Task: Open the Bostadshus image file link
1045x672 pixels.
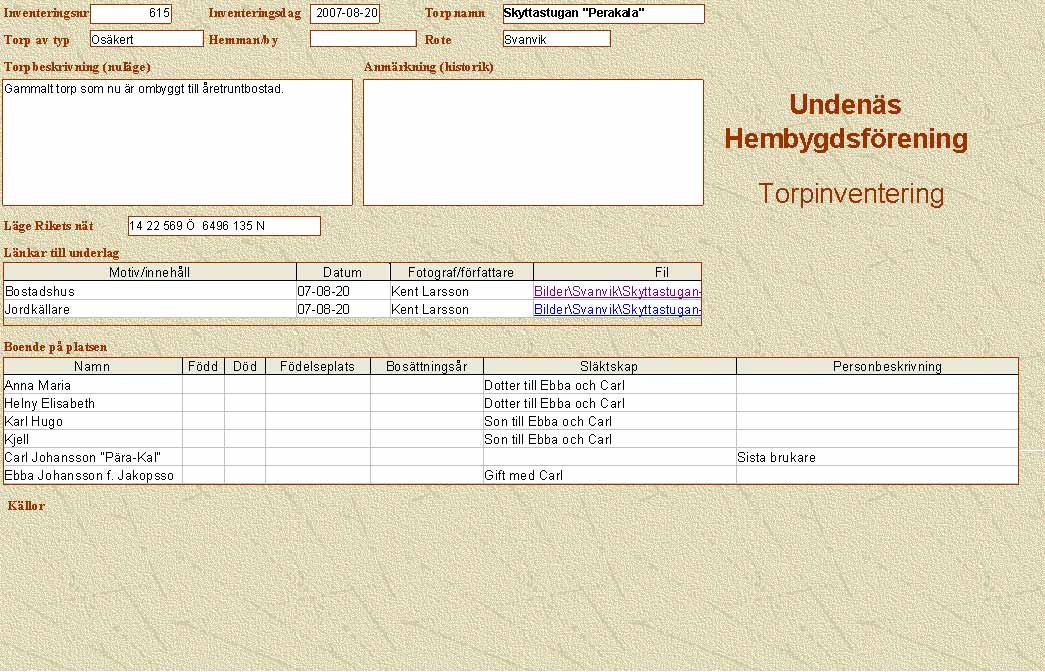Action: click(x=617, y=291)
